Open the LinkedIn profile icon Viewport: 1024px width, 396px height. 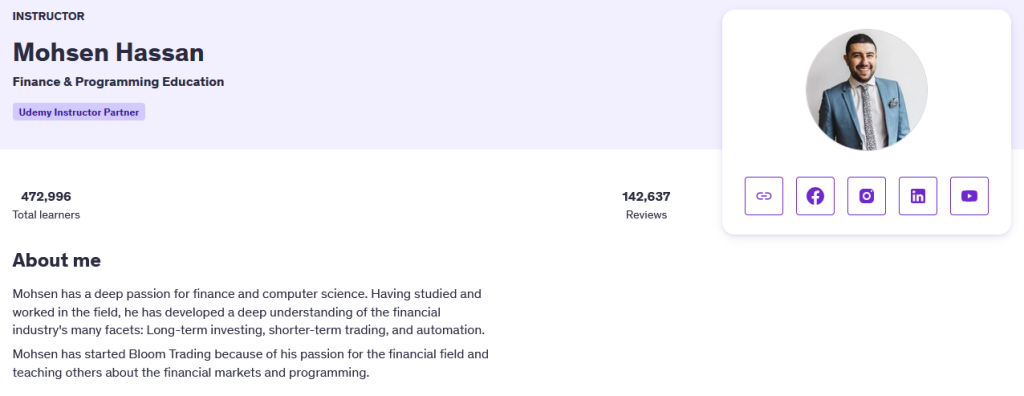click(x=918, y=195)
